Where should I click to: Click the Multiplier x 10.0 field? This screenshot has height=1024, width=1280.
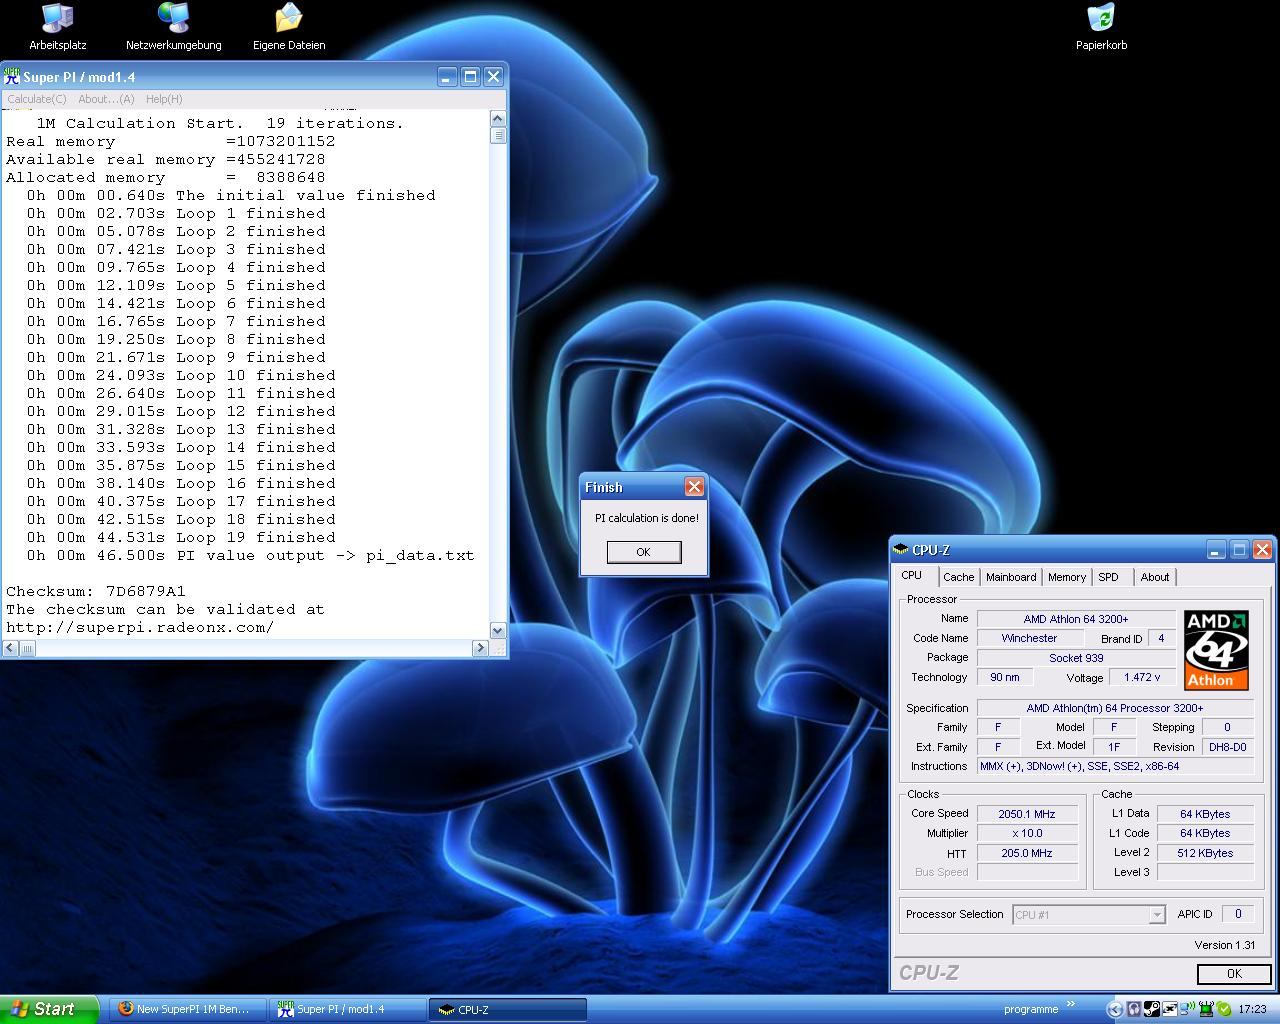pyautogui.click(x=1028, y=833)
